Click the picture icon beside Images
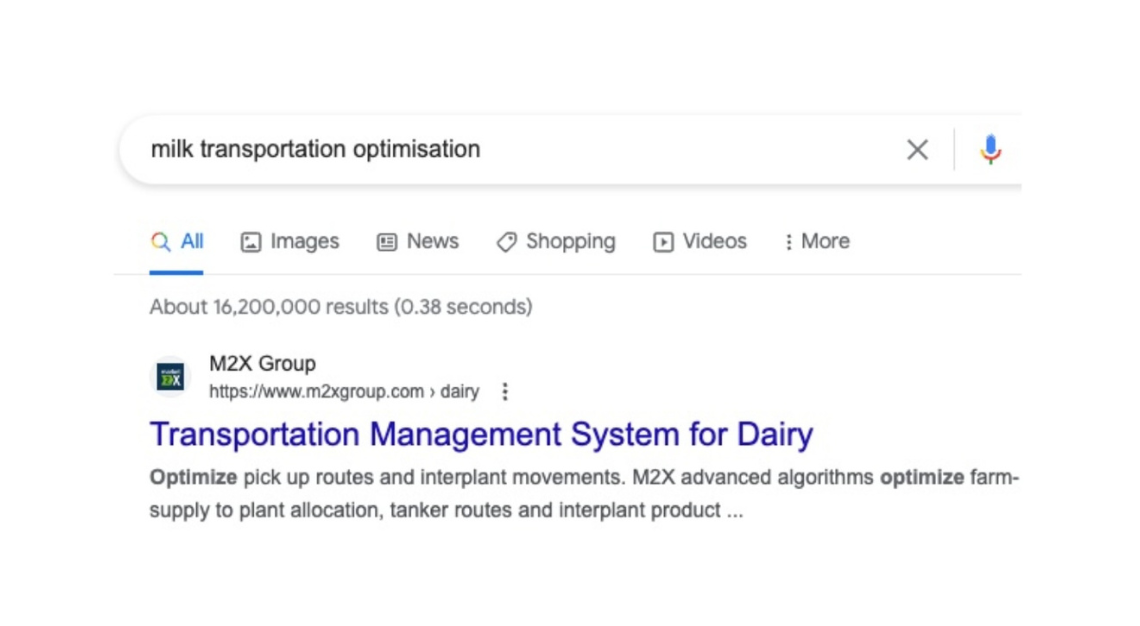 (251, 242)
